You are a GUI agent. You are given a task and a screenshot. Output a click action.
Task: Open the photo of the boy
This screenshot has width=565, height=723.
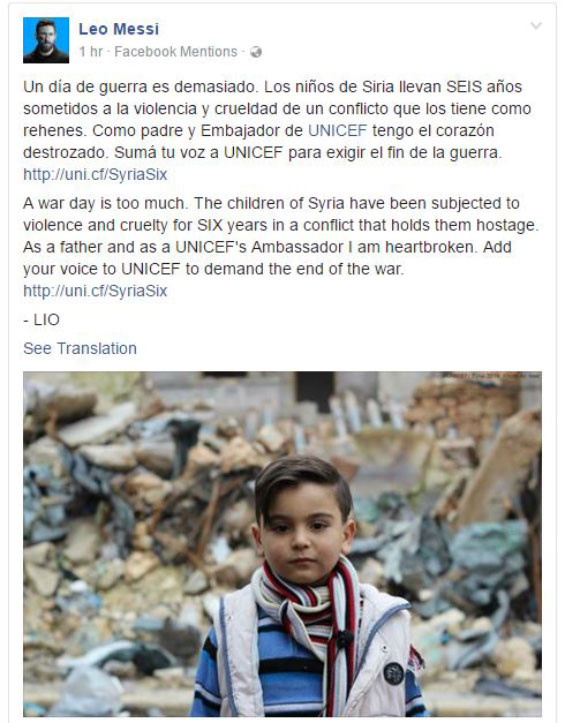(282, 544)
